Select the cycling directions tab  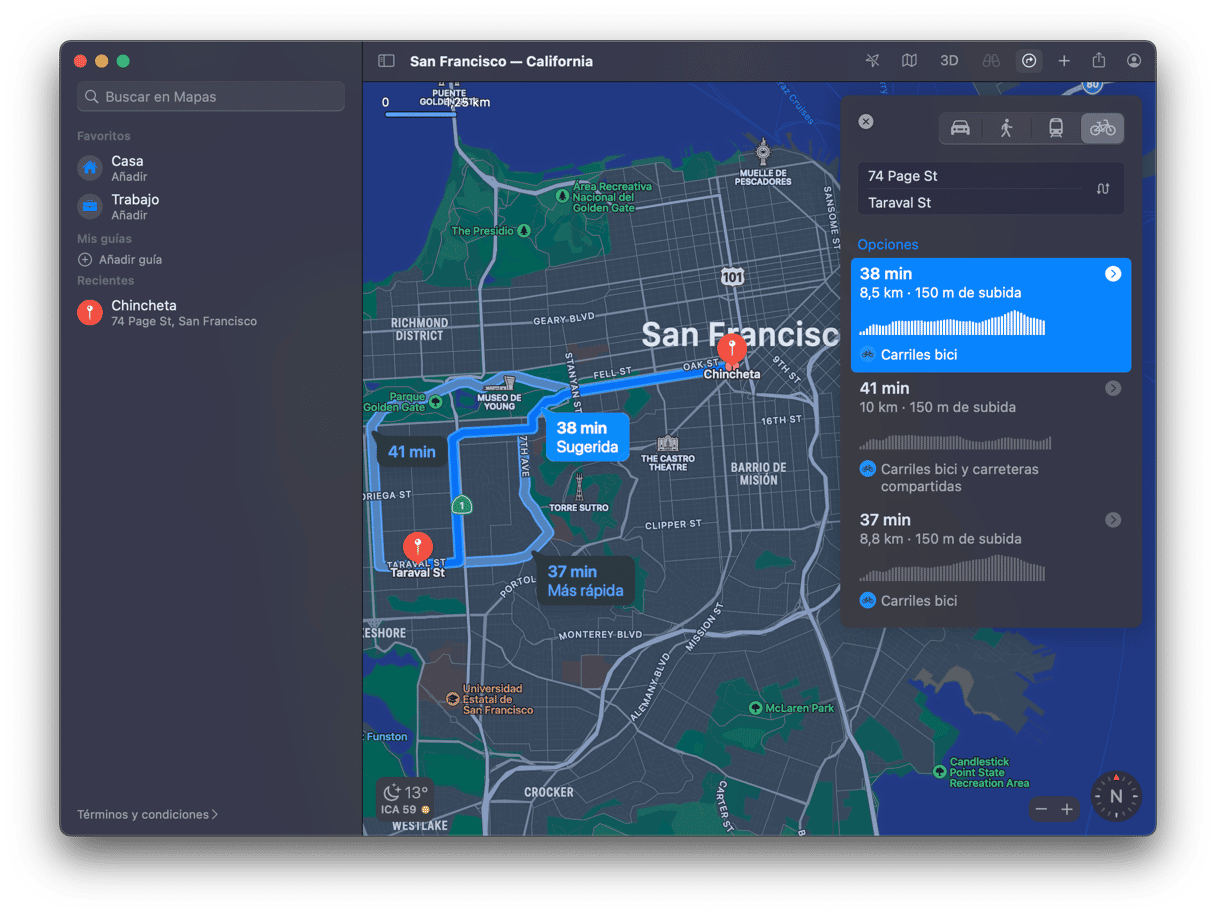[1102, 128]
